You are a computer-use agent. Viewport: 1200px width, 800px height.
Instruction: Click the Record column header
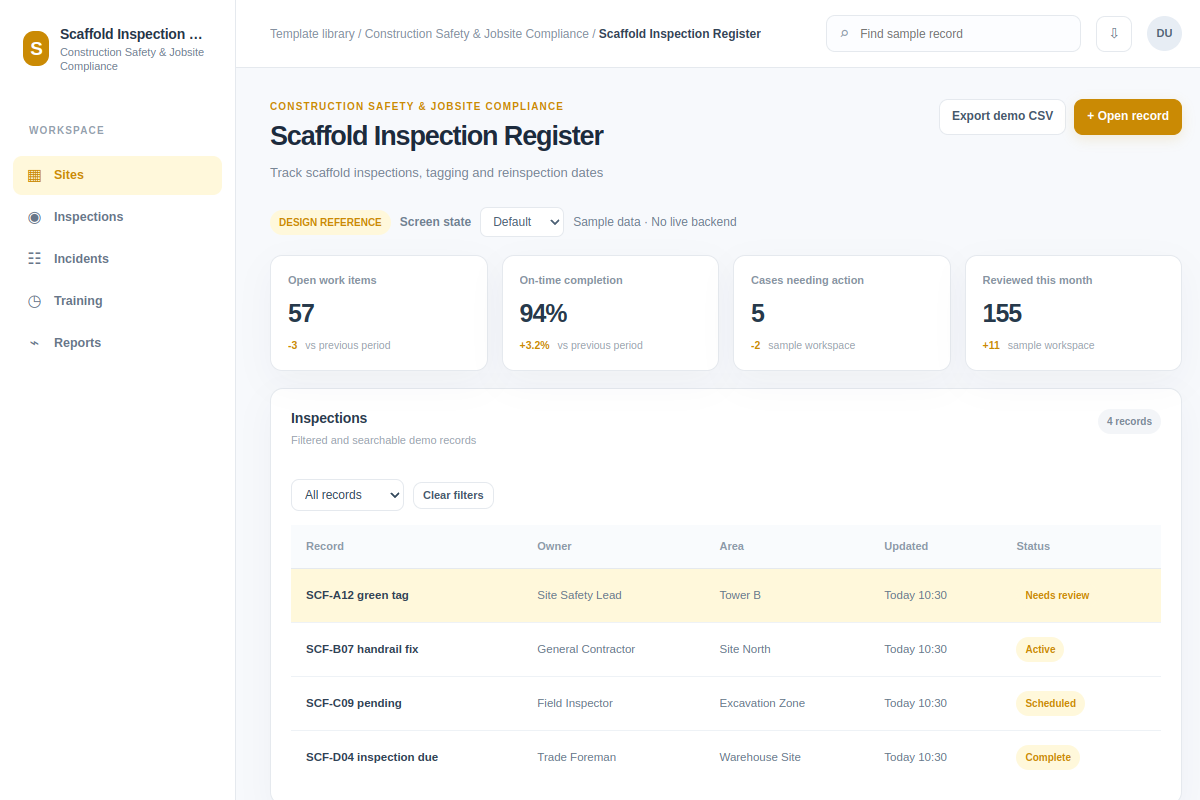(325, 546)
